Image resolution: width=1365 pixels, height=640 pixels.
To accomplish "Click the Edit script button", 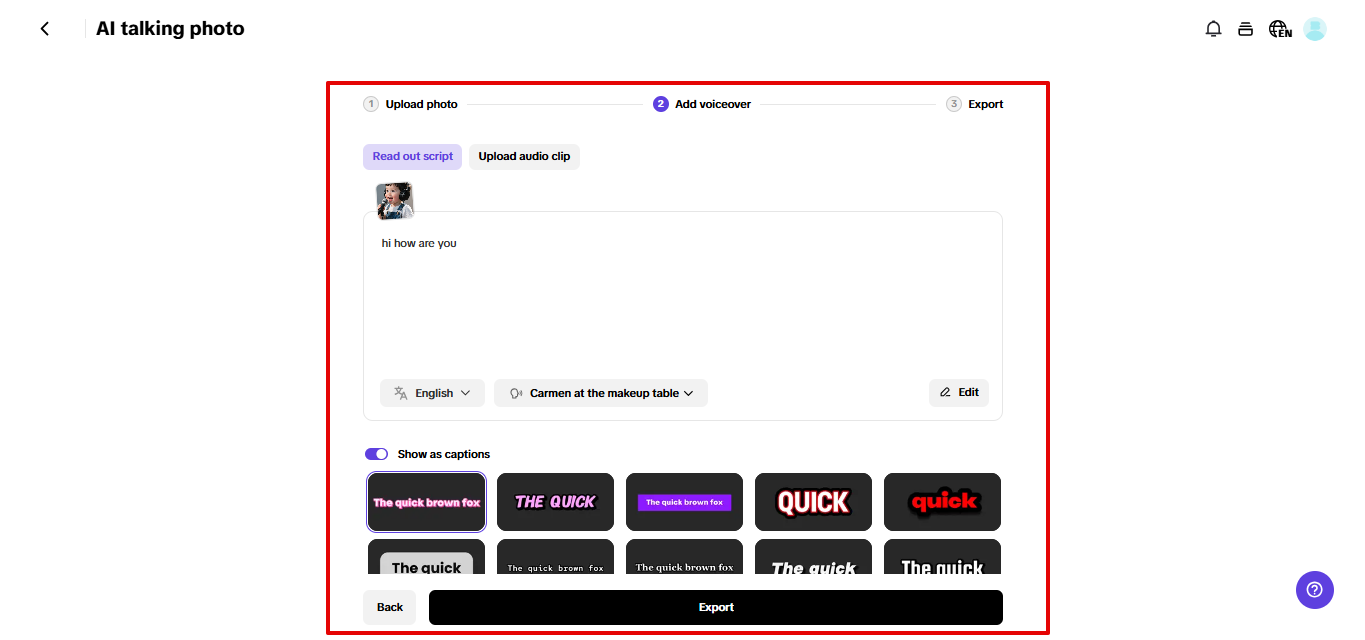I will tap(959, 392).
